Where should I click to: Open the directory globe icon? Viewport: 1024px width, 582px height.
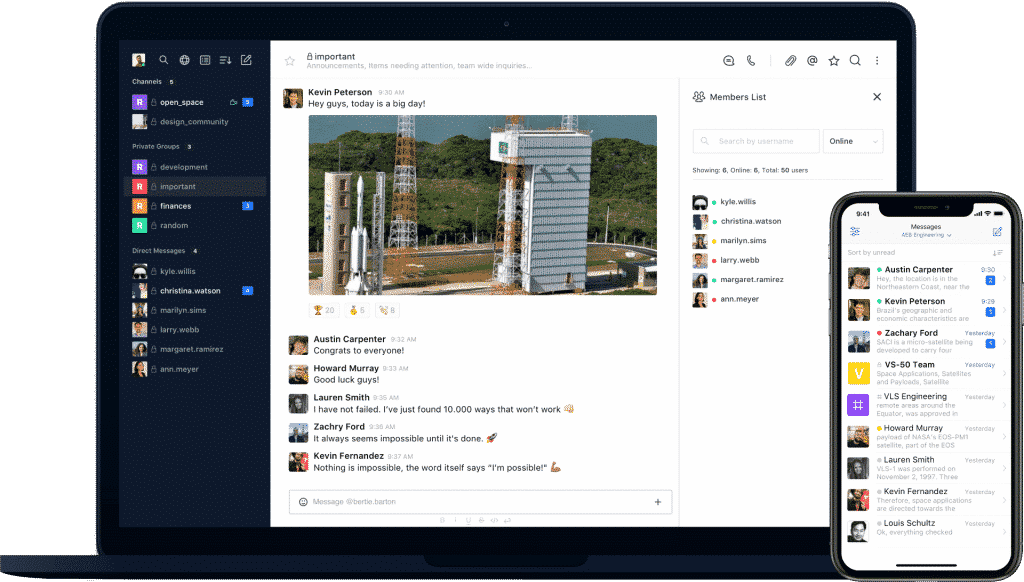[185, 60]
